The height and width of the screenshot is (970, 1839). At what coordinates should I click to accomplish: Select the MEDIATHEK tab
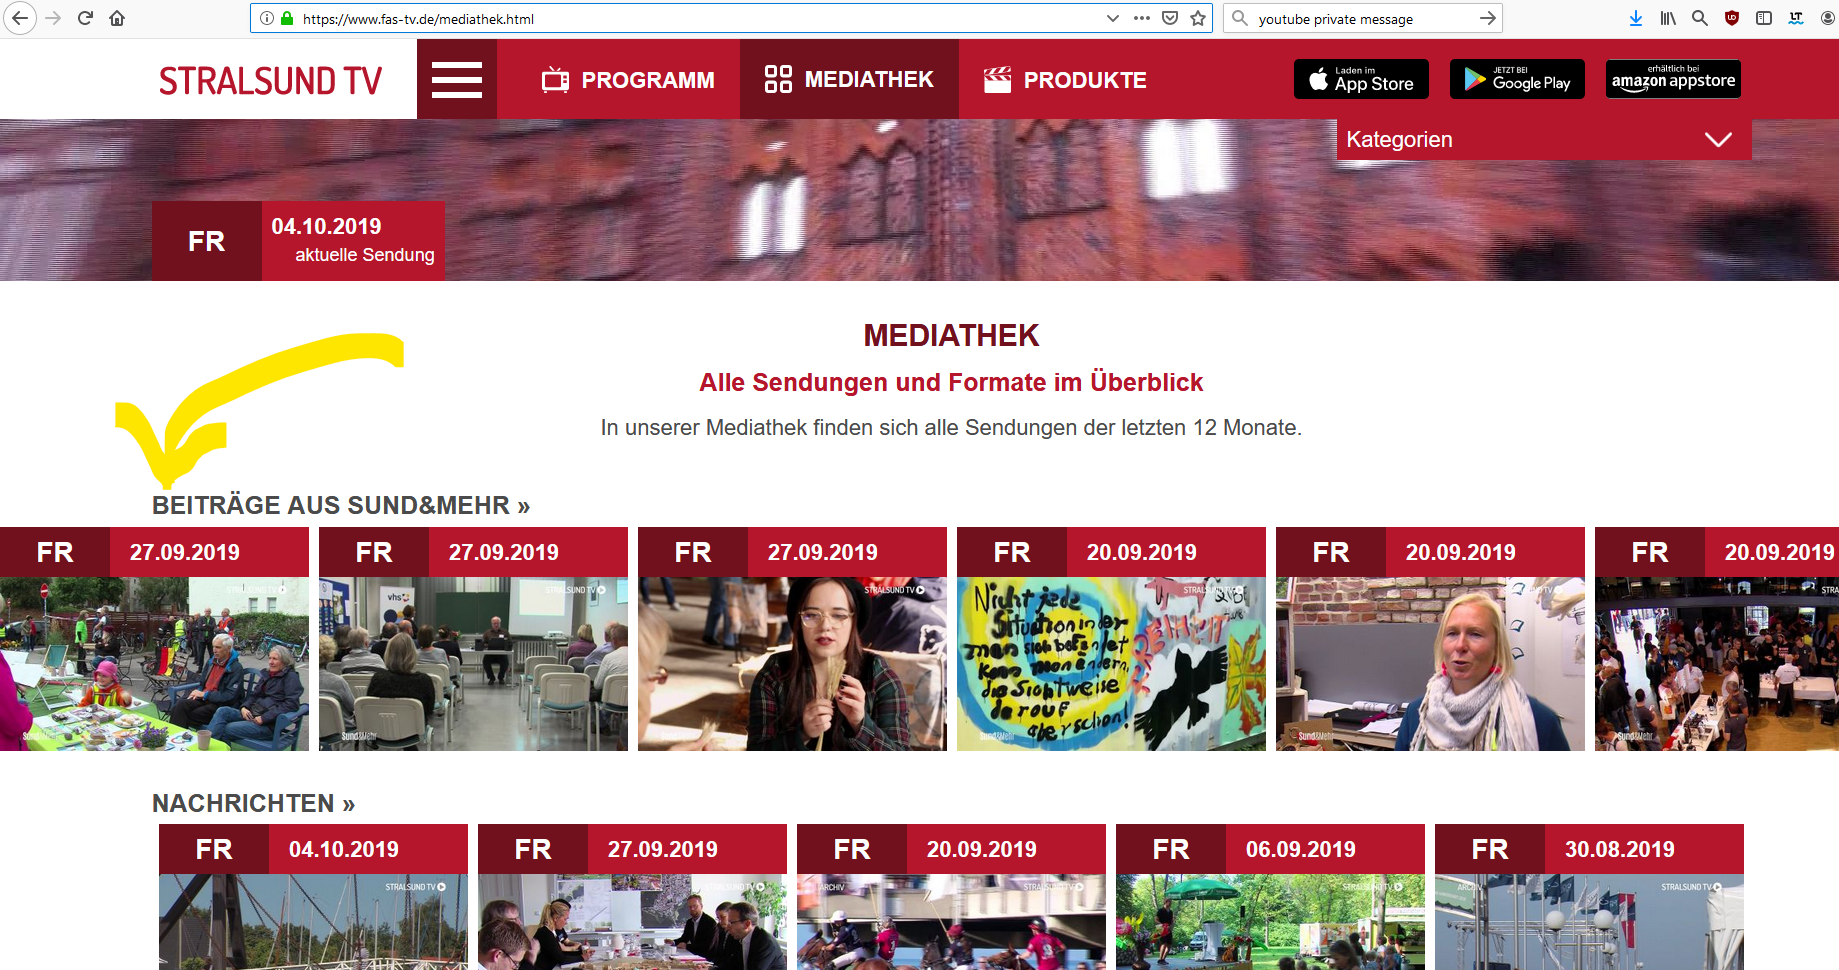(x=849, y=80)
